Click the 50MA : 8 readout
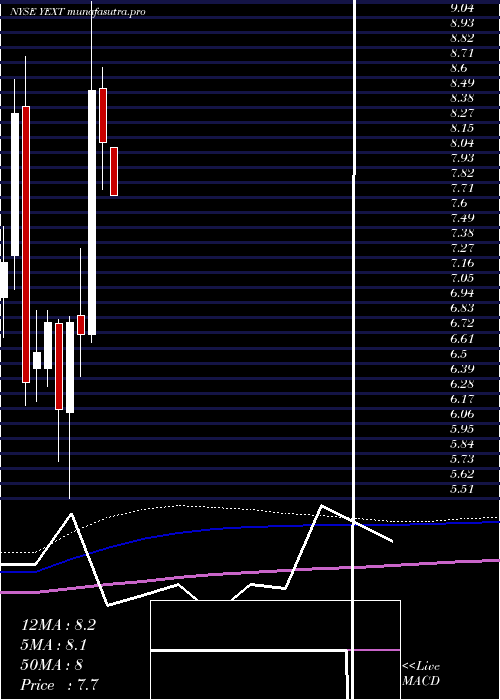Image resolution: width=500 pixels, height=700 pixels. (x=51, y=665)
